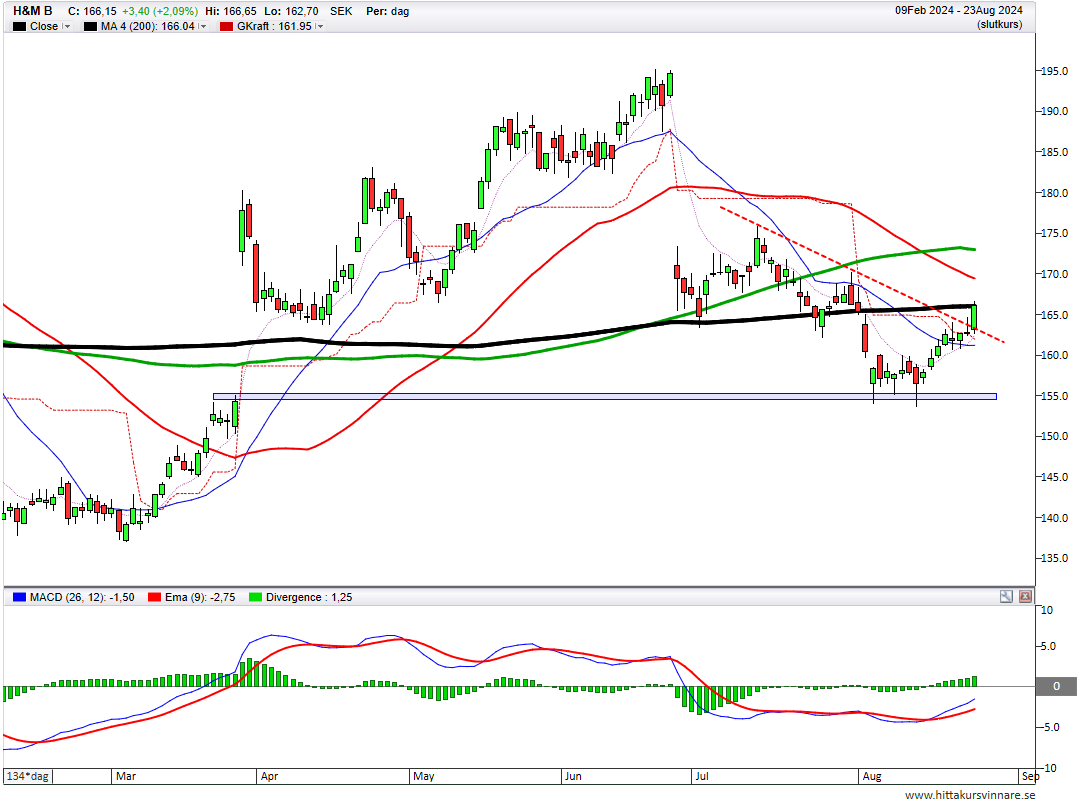The image size is (1080, 800).
Task: Click the '(slutkurs)' label
Action: tap(999, 25)
